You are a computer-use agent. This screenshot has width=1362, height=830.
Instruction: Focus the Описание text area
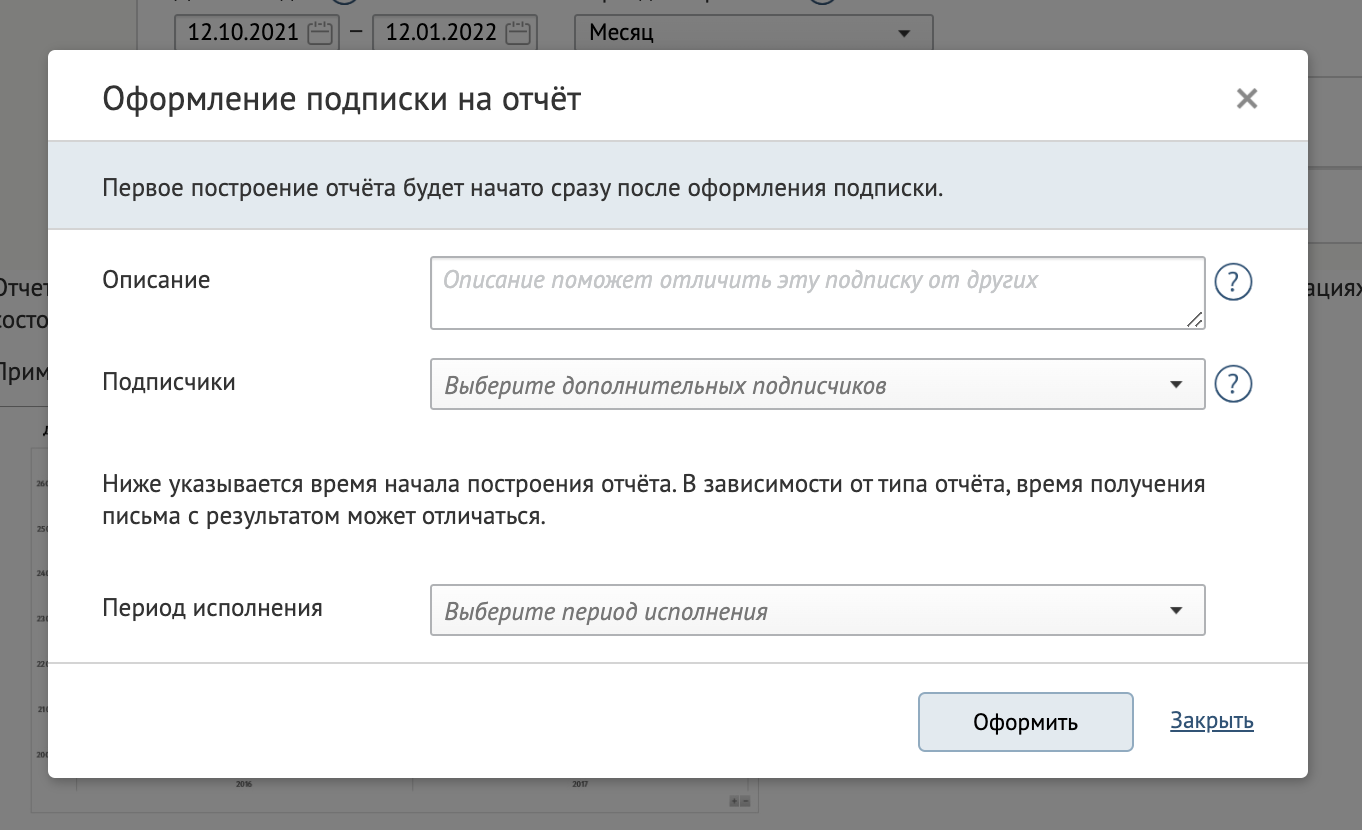coord(817,293)
